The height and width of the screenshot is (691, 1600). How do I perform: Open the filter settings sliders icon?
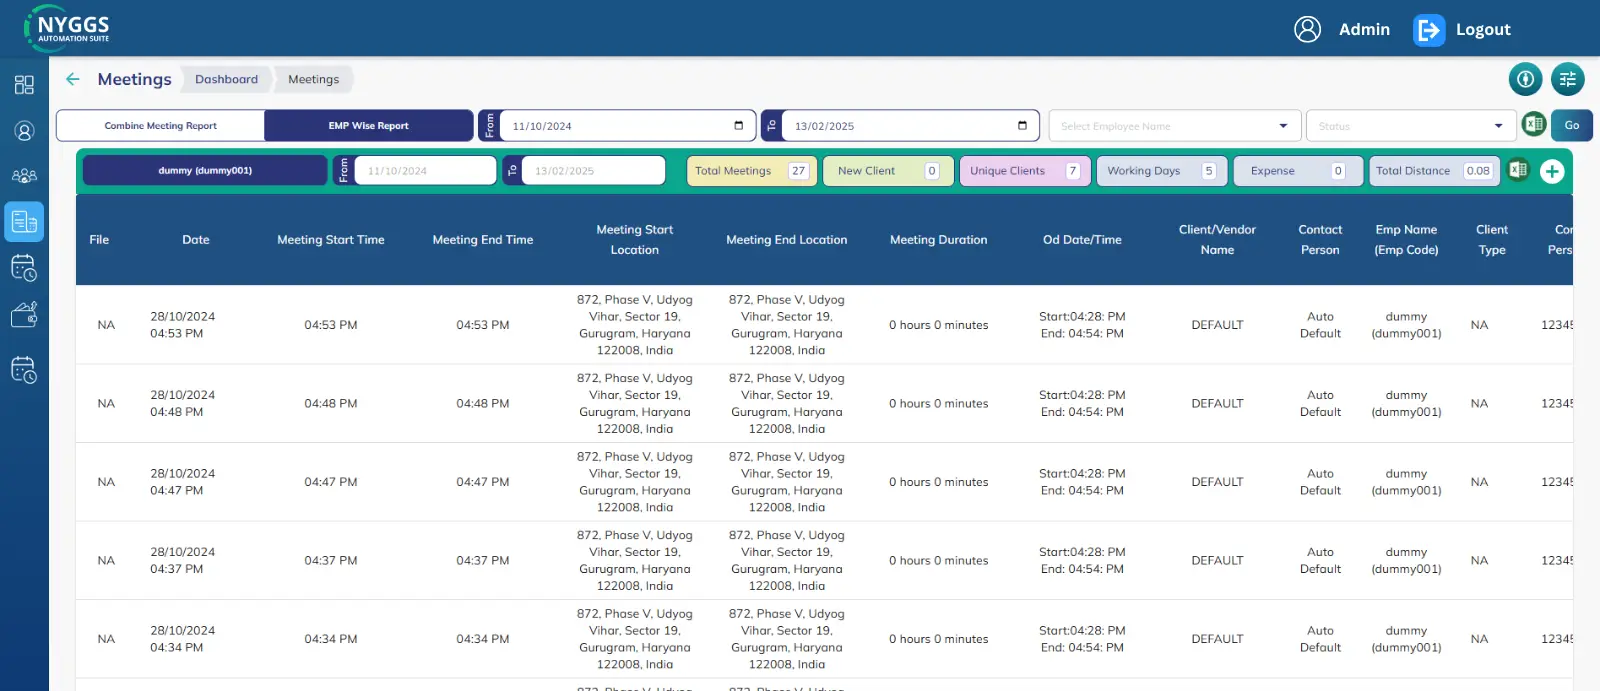1567,79
